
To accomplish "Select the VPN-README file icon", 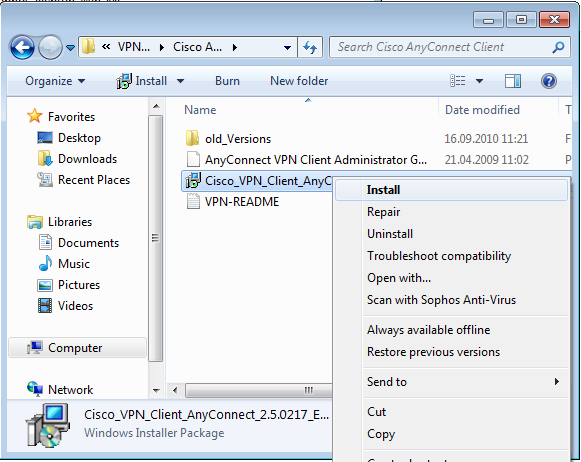I will tap(193, 201).
